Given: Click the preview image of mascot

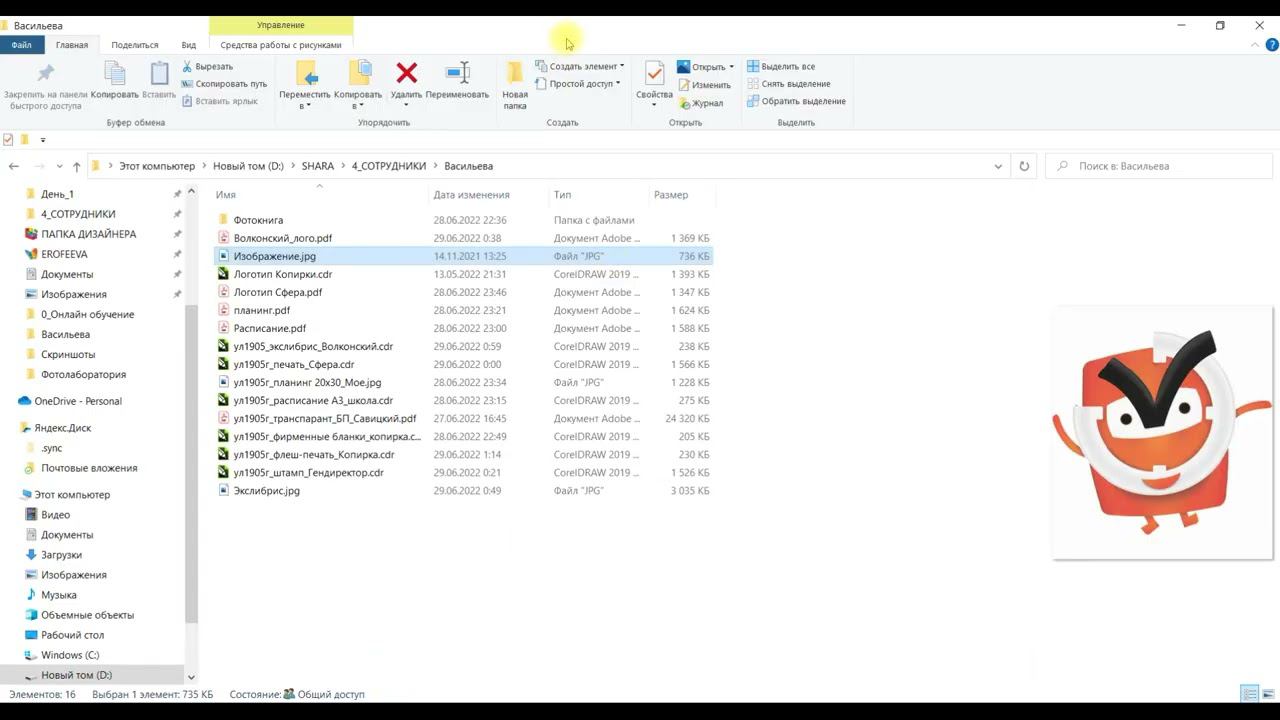Looking at the screenshot, I should click(x=1162, y=433).
